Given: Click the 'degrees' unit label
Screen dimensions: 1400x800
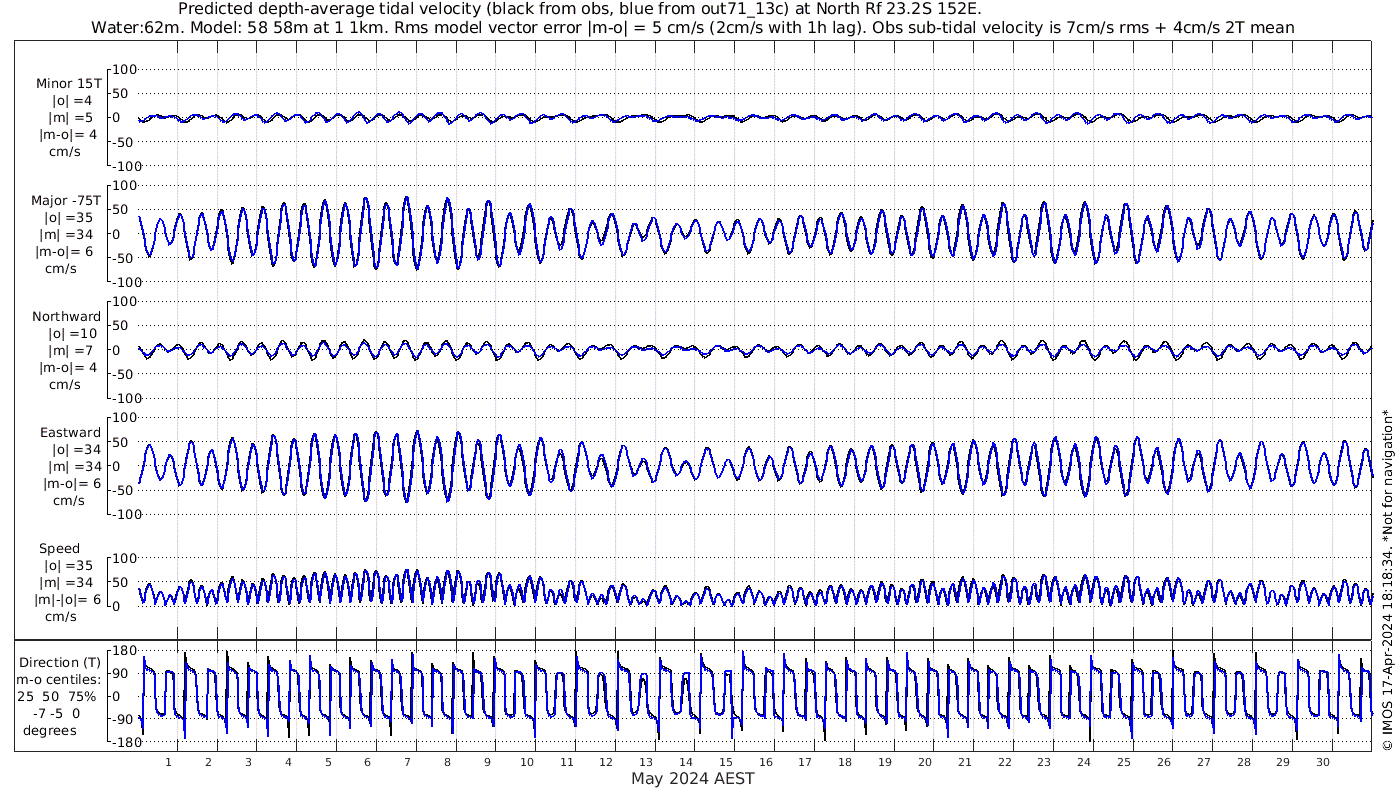Looking at the screenshot, I should [50, 731].
